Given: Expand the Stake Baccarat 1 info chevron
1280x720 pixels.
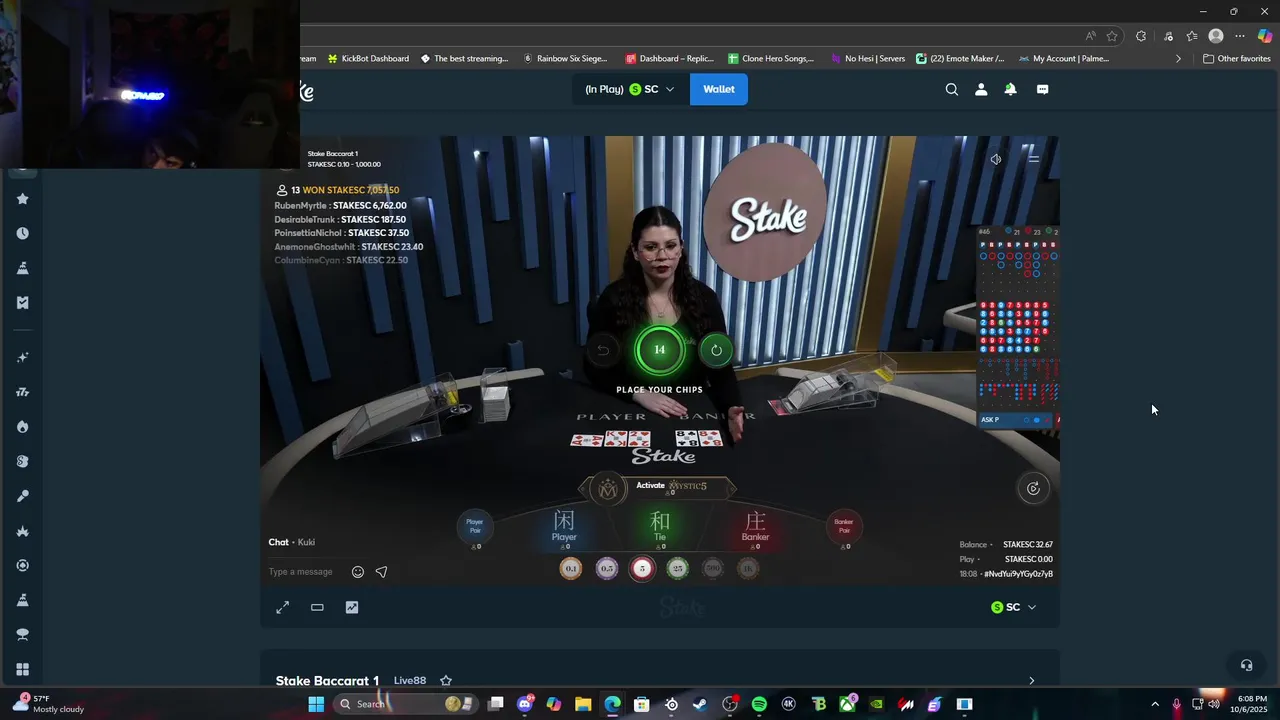Looking at the screenshot, I should (1032, 681).
